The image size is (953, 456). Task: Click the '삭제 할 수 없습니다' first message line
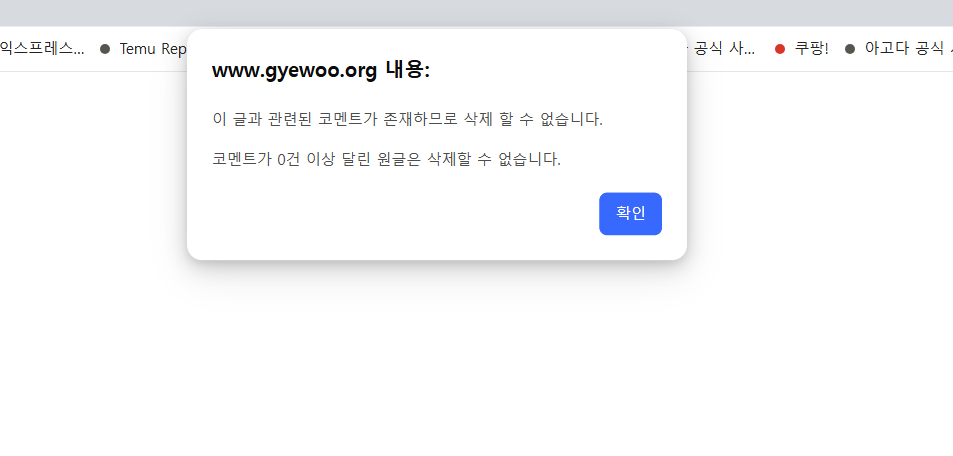point(407,120)
